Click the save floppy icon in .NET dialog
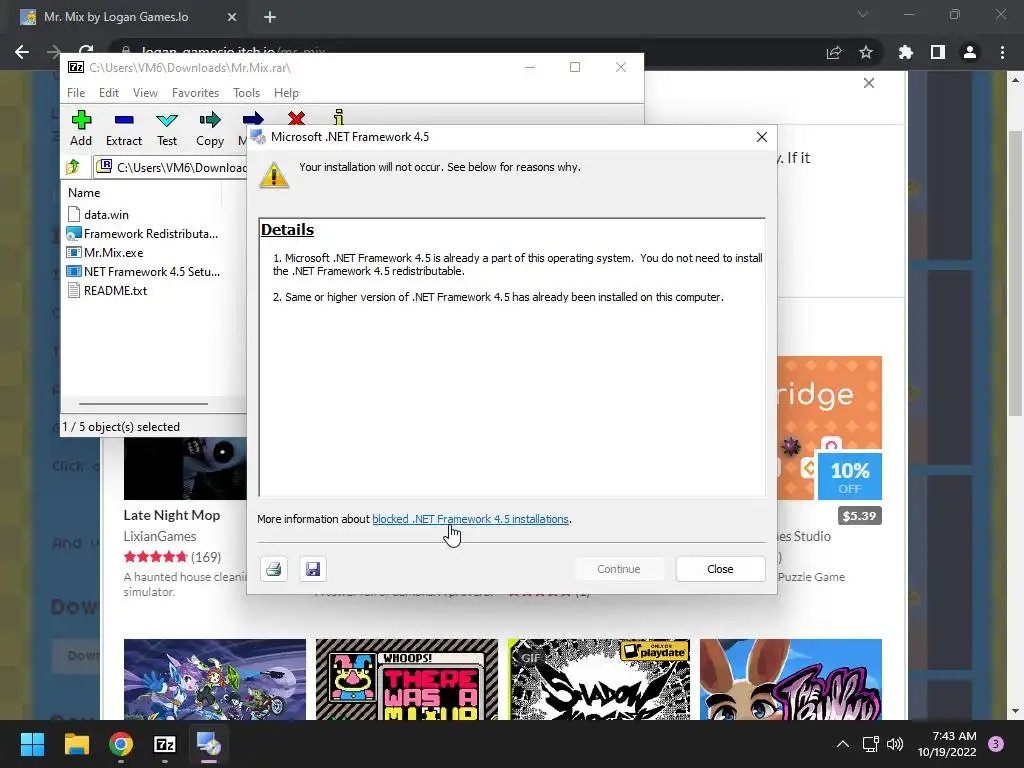Viewport: 1024px width, 768px height. (x=313, y=569)
